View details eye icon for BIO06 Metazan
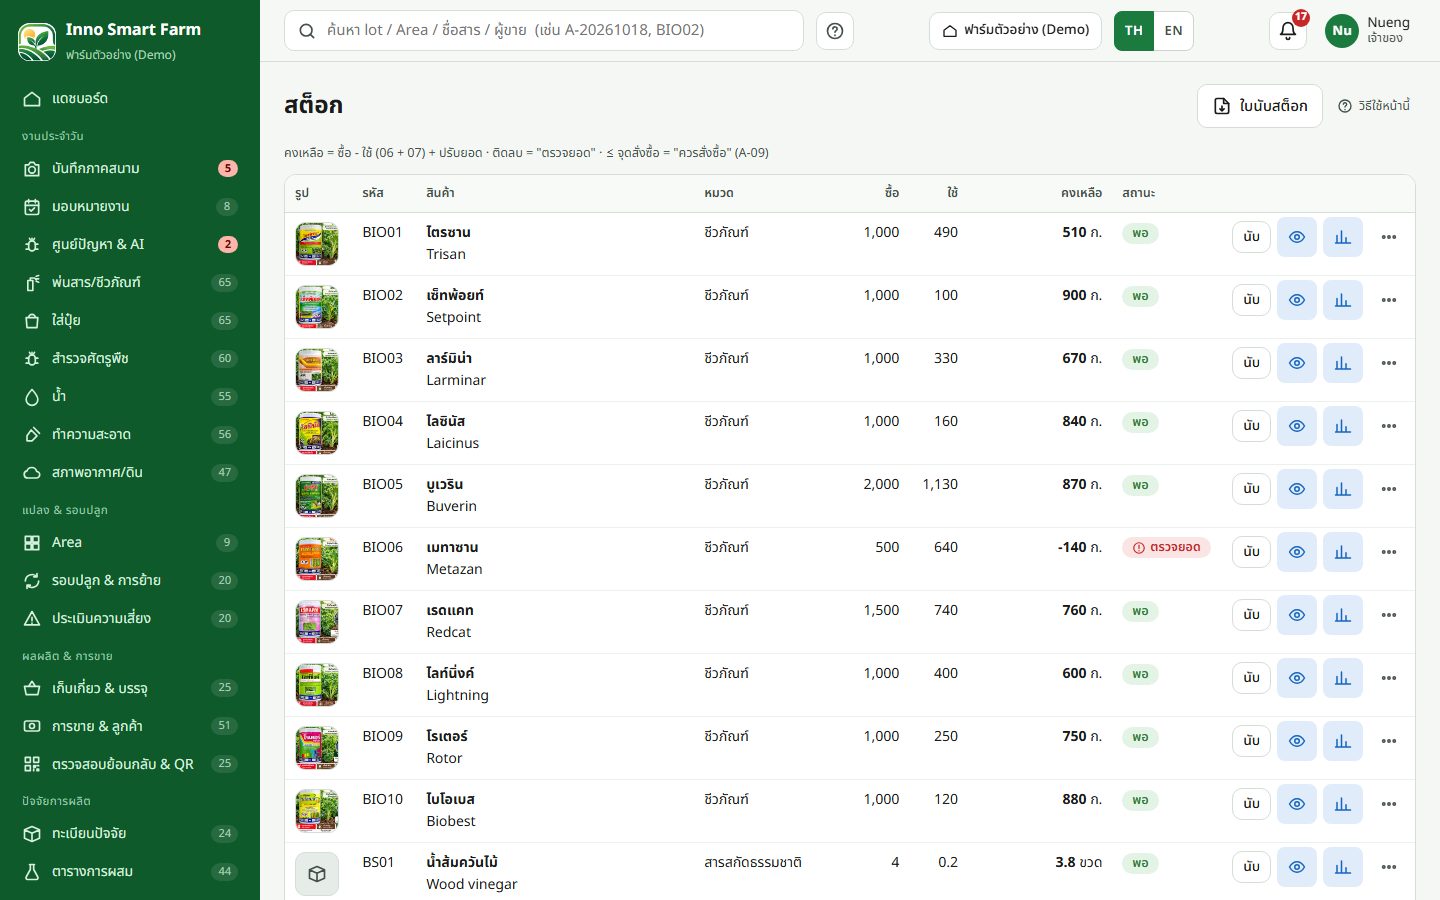Screen dimensions: 1440x900 click(1297, 552)
